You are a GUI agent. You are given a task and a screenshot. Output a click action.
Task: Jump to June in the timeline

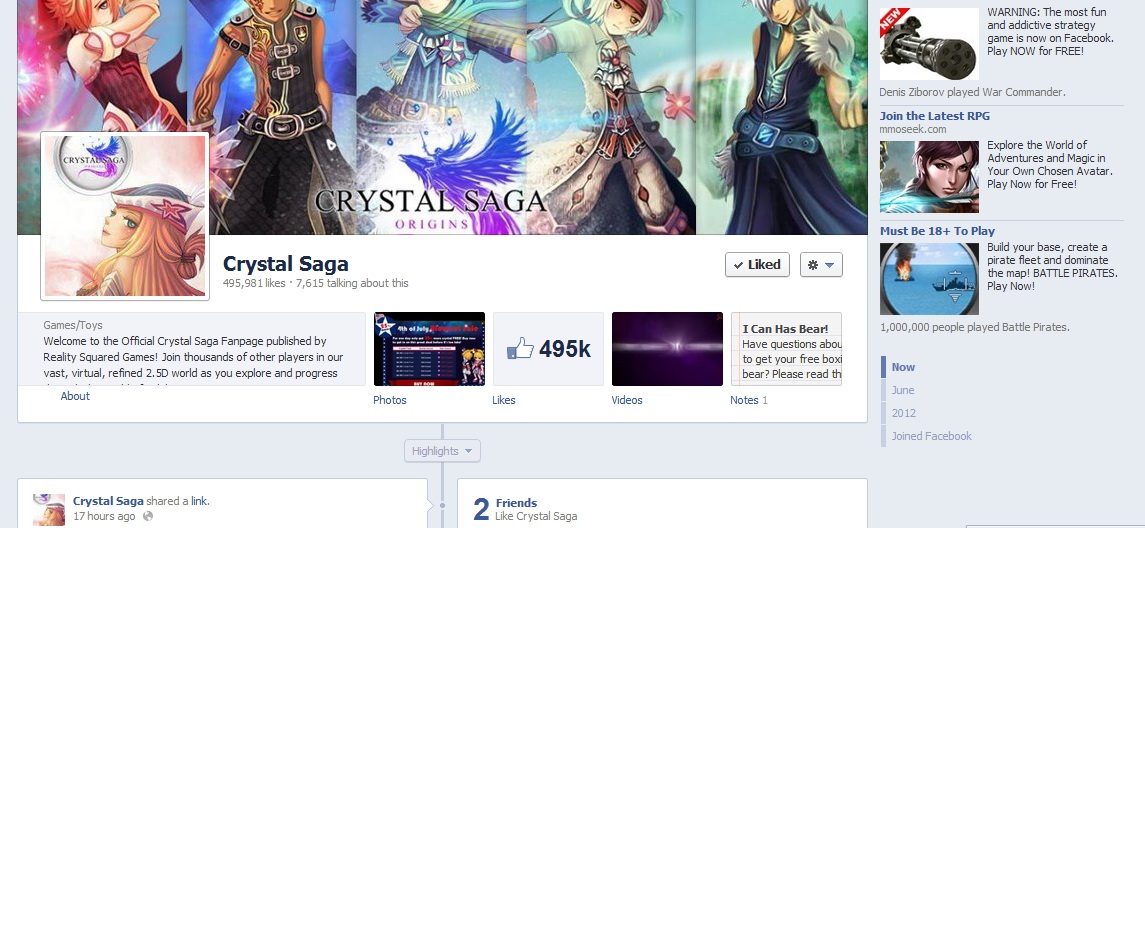point(903,390)
